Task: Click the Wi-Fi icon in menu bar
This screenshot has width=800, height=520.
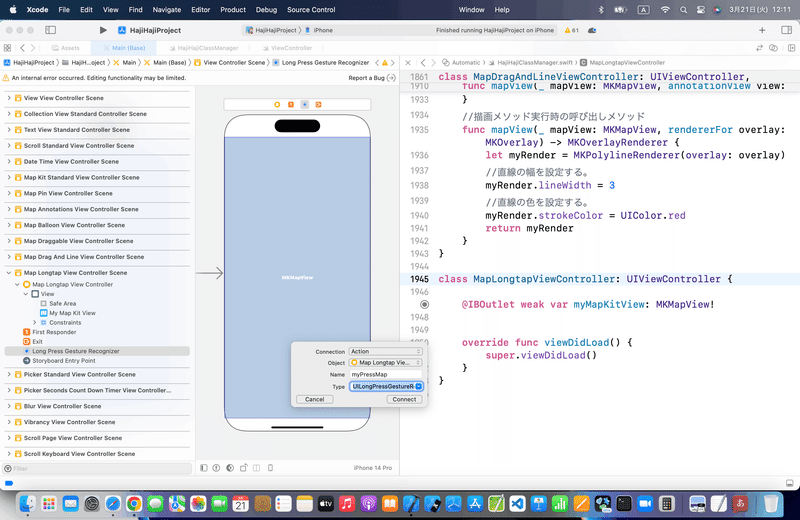Action: (x=665, y=10)
